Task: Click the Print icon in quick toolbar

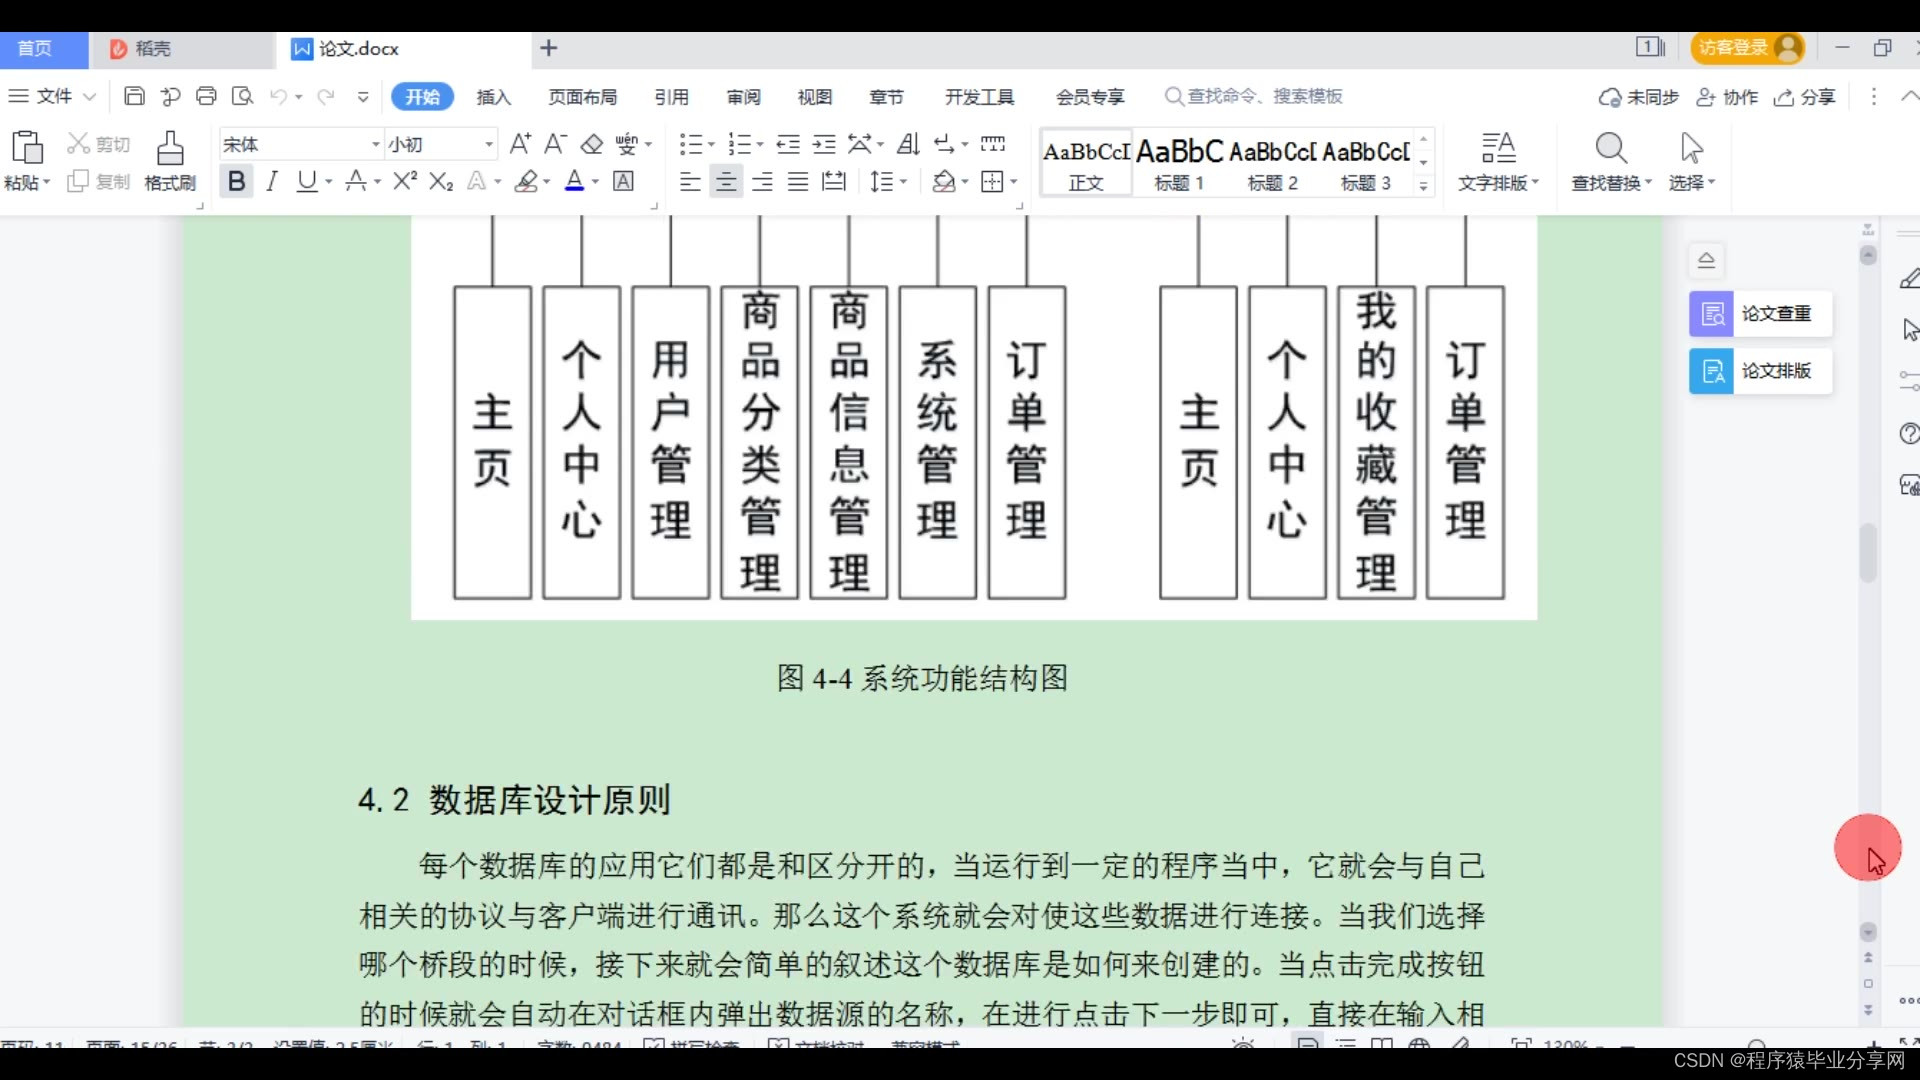Action: [206, 96]
